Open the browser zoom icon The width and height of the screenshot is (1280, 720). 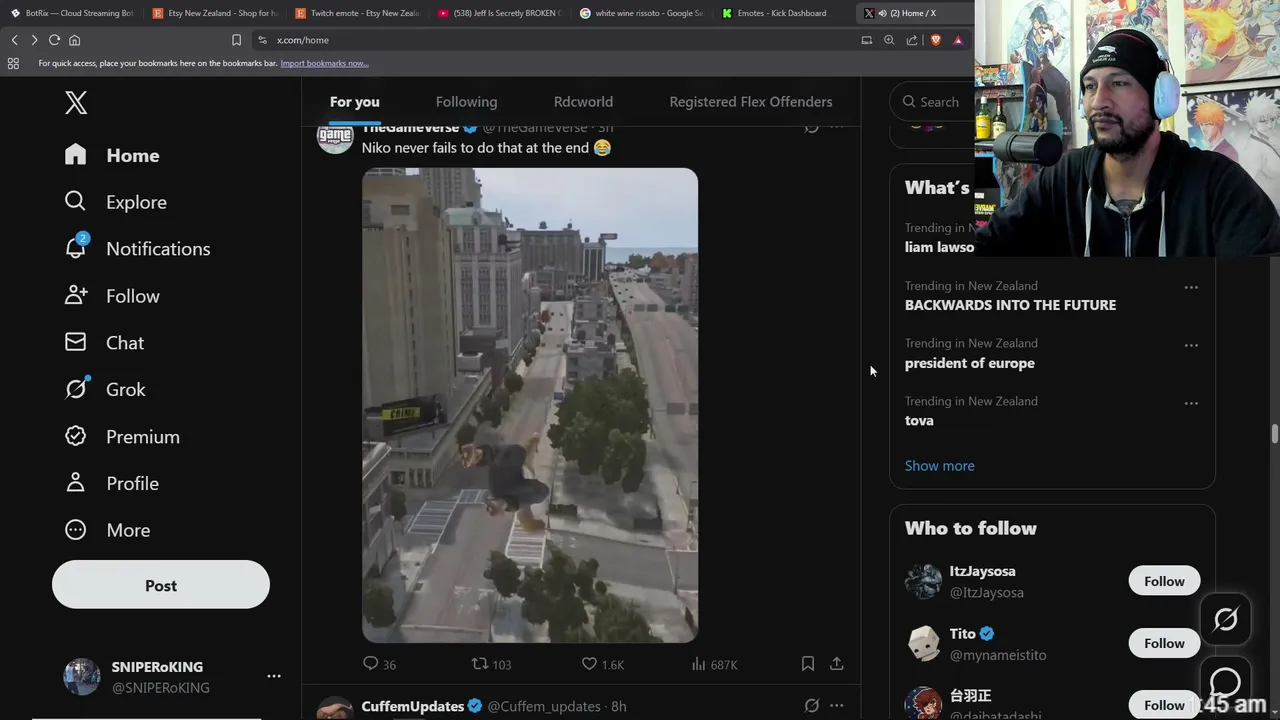(x=889, y=40)
